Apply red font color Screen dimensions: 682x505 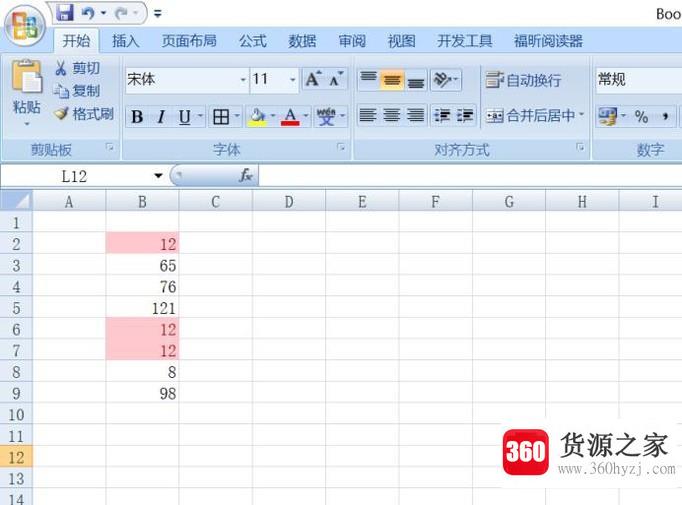click(x=290, y=117)
